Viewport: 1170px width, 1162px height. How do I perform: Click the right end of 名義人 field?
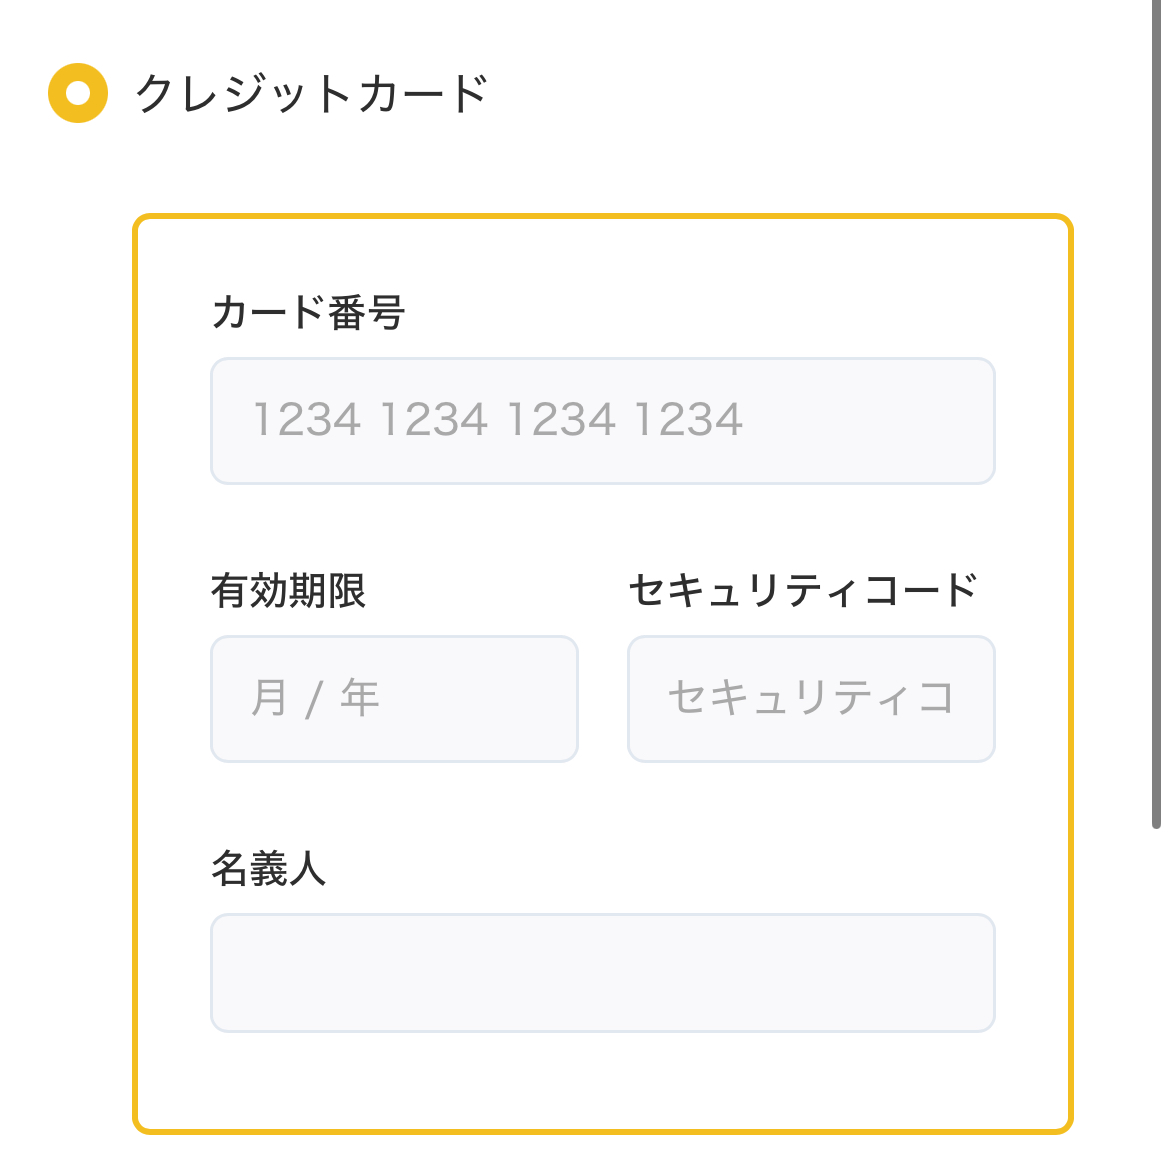point(963,973)
